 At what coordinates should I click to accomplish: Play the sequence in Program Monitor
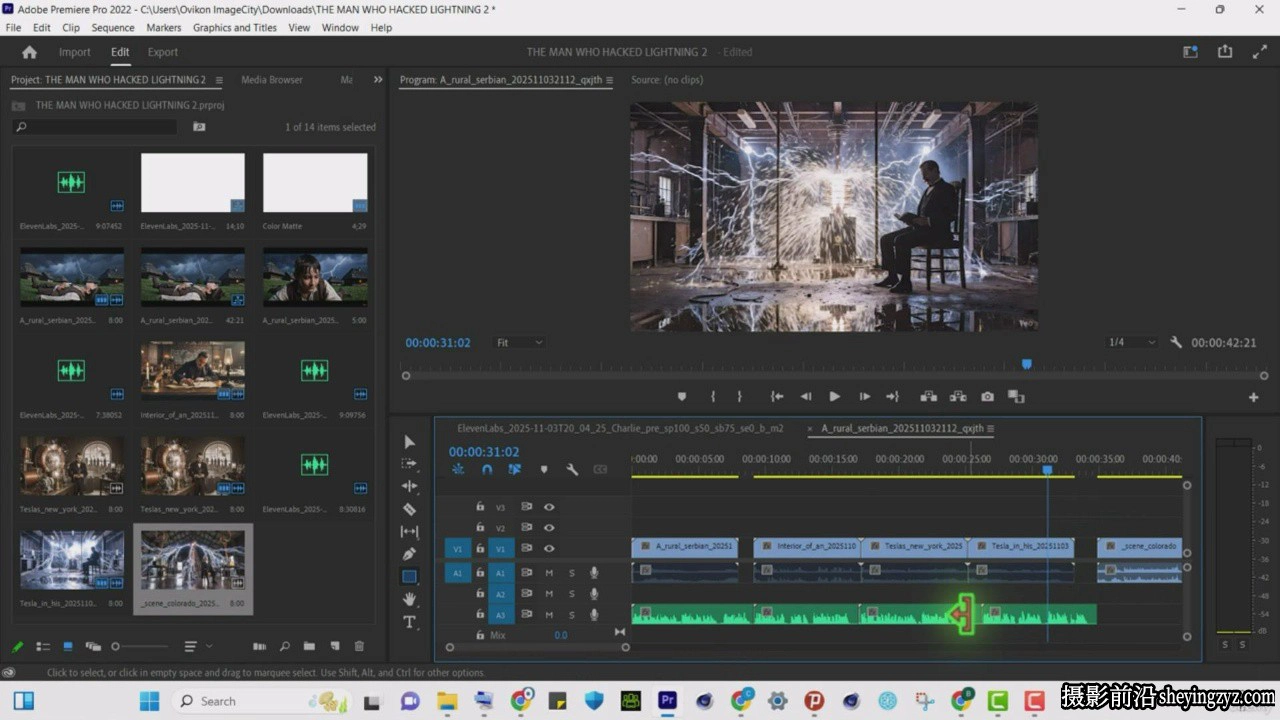coord(835,397)
